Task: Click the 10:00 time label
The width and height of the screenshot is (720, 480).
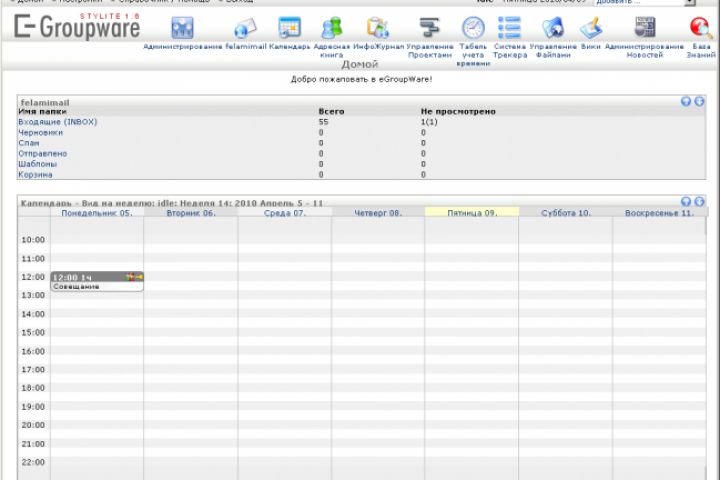Action: (x=33, y=240)
